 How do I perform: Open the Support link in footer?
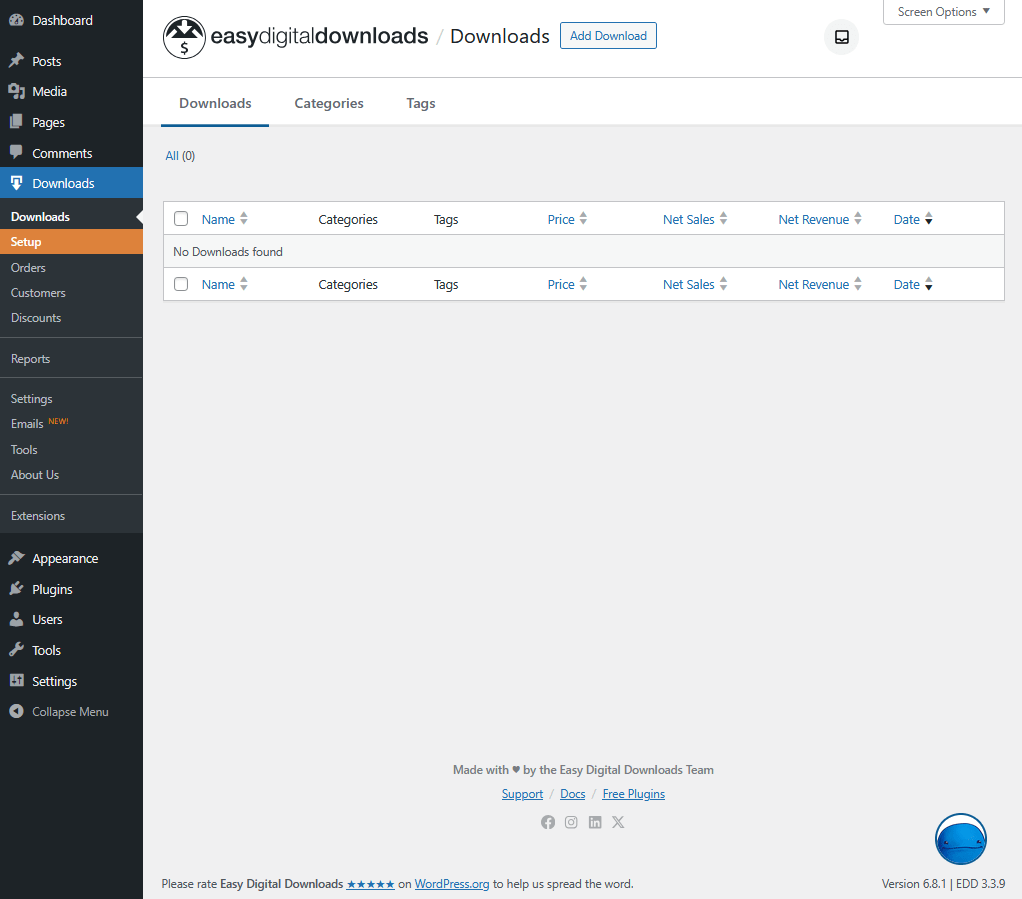522,793
